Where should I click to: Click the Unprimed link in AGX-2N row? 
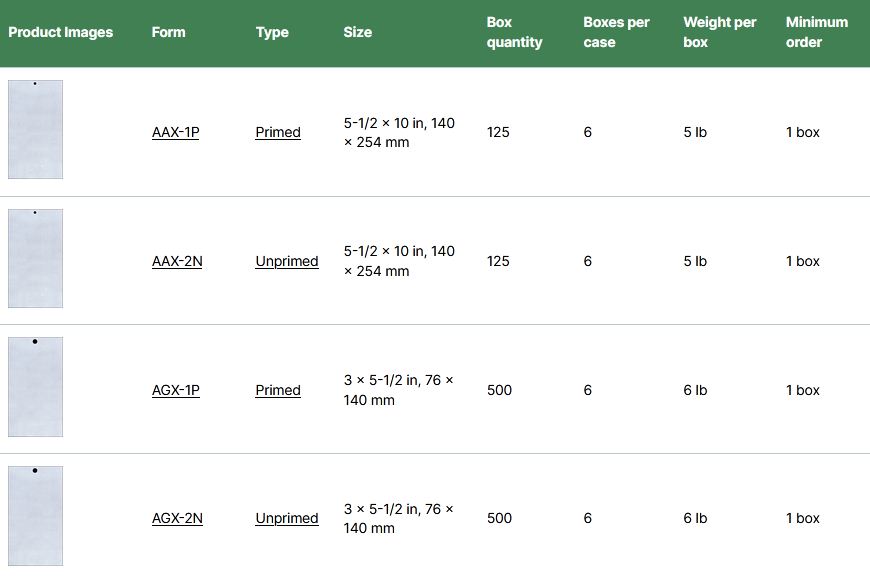pos(287,518)
